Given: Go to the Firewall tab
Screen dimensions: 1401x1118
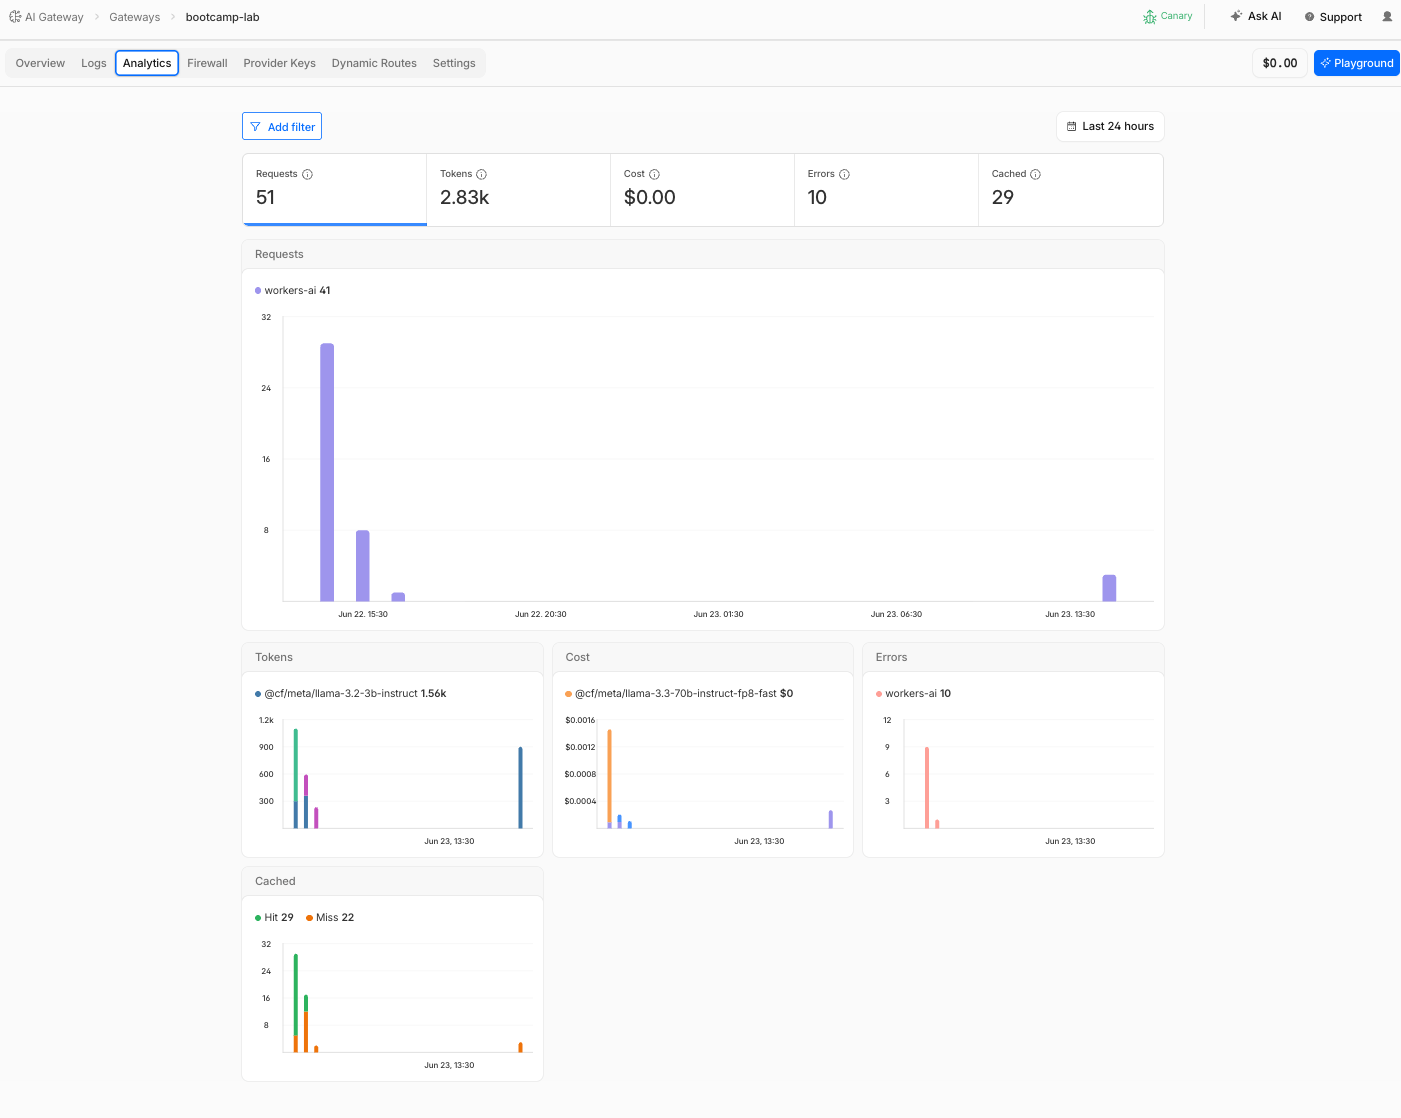Looking at the screenshot, I should pos(207,63).
